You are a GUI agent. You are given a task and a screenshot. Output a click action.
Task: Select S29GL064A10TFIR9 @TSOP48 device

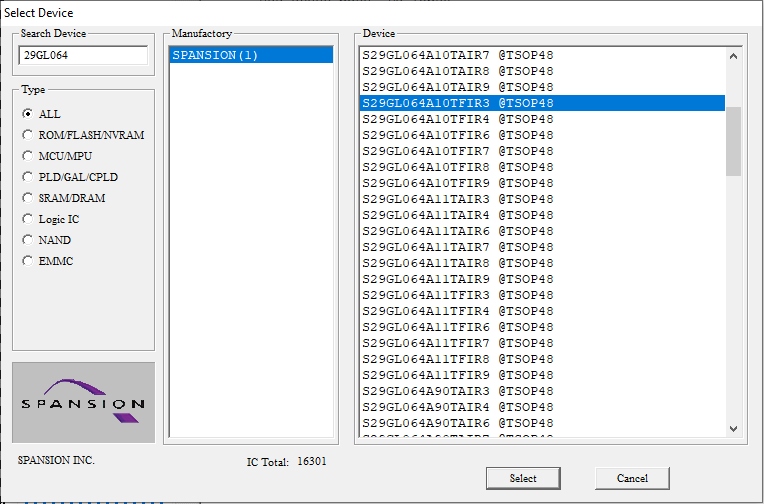542,183
